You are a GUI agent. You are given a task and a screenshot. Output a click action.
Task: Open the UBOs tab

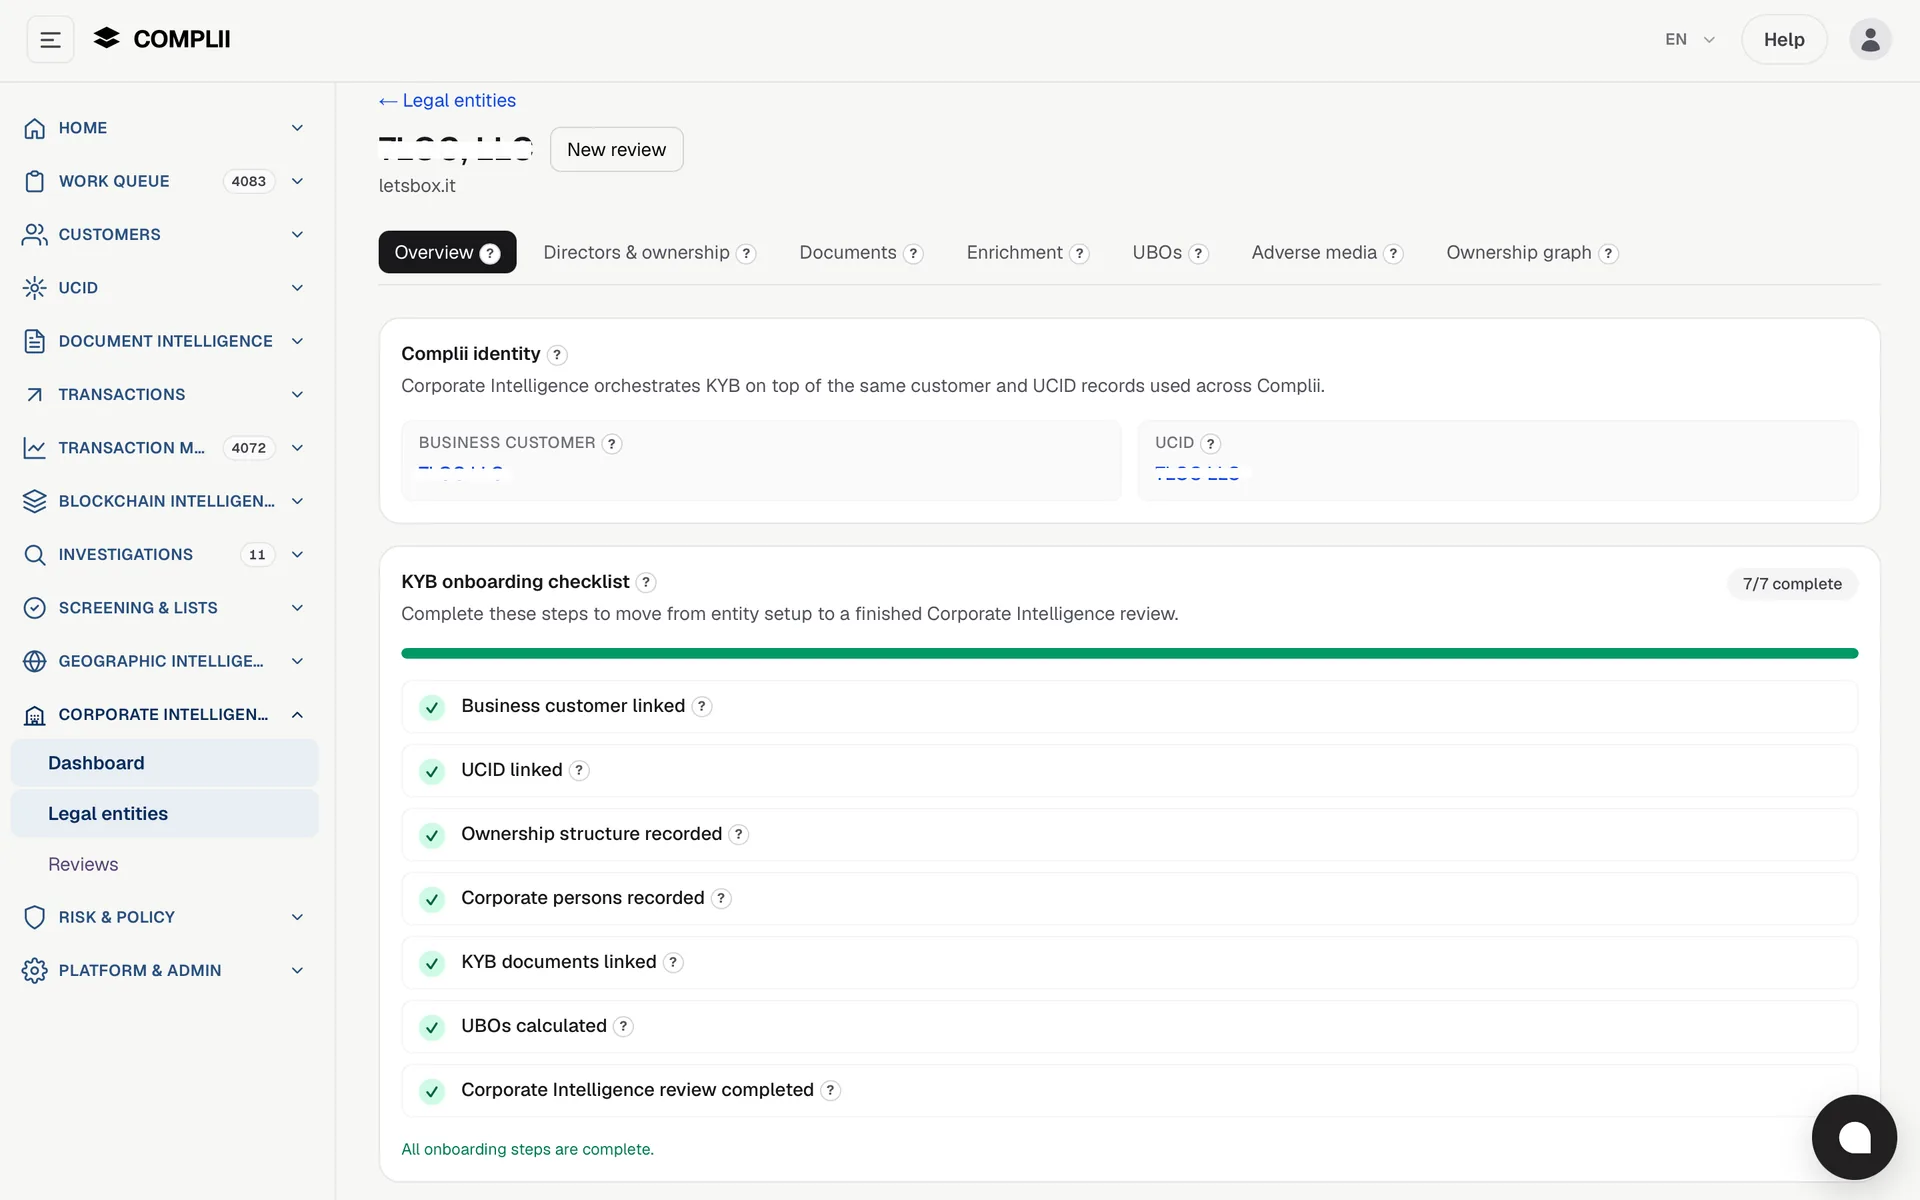point(1170,252)
